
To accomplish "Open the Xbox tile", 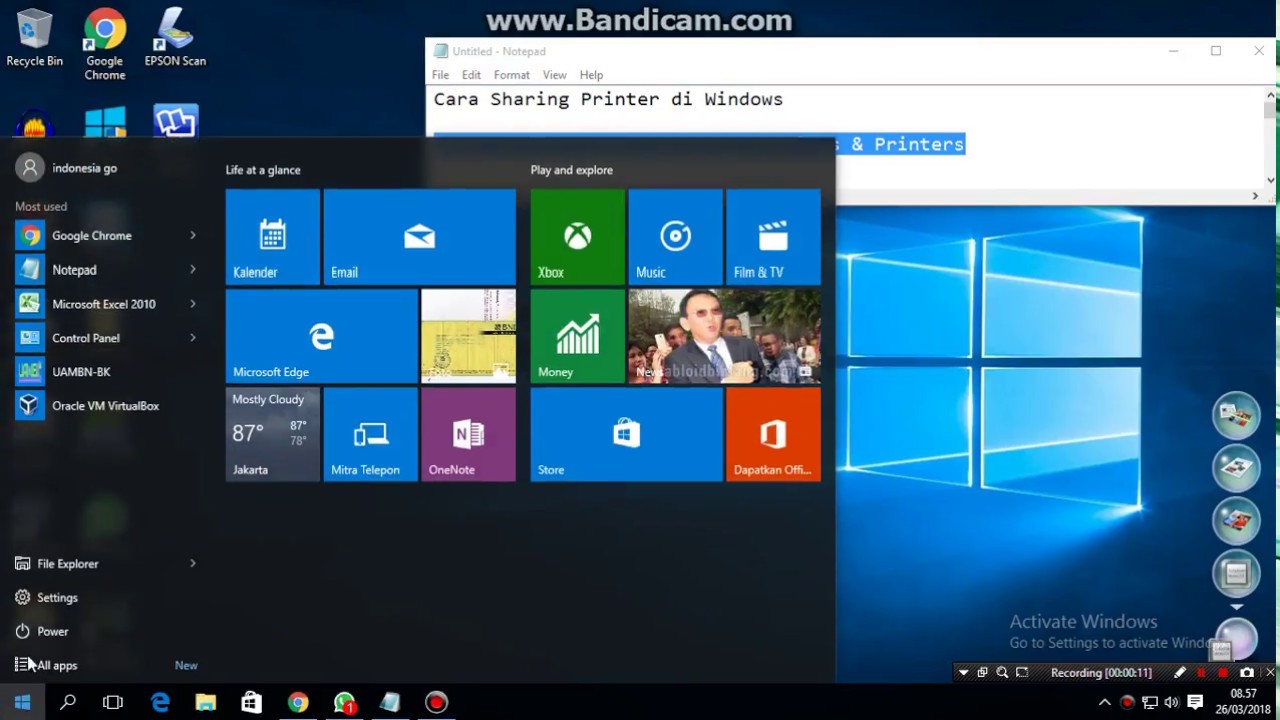I will pyautogui.click(x=577, y=237).
